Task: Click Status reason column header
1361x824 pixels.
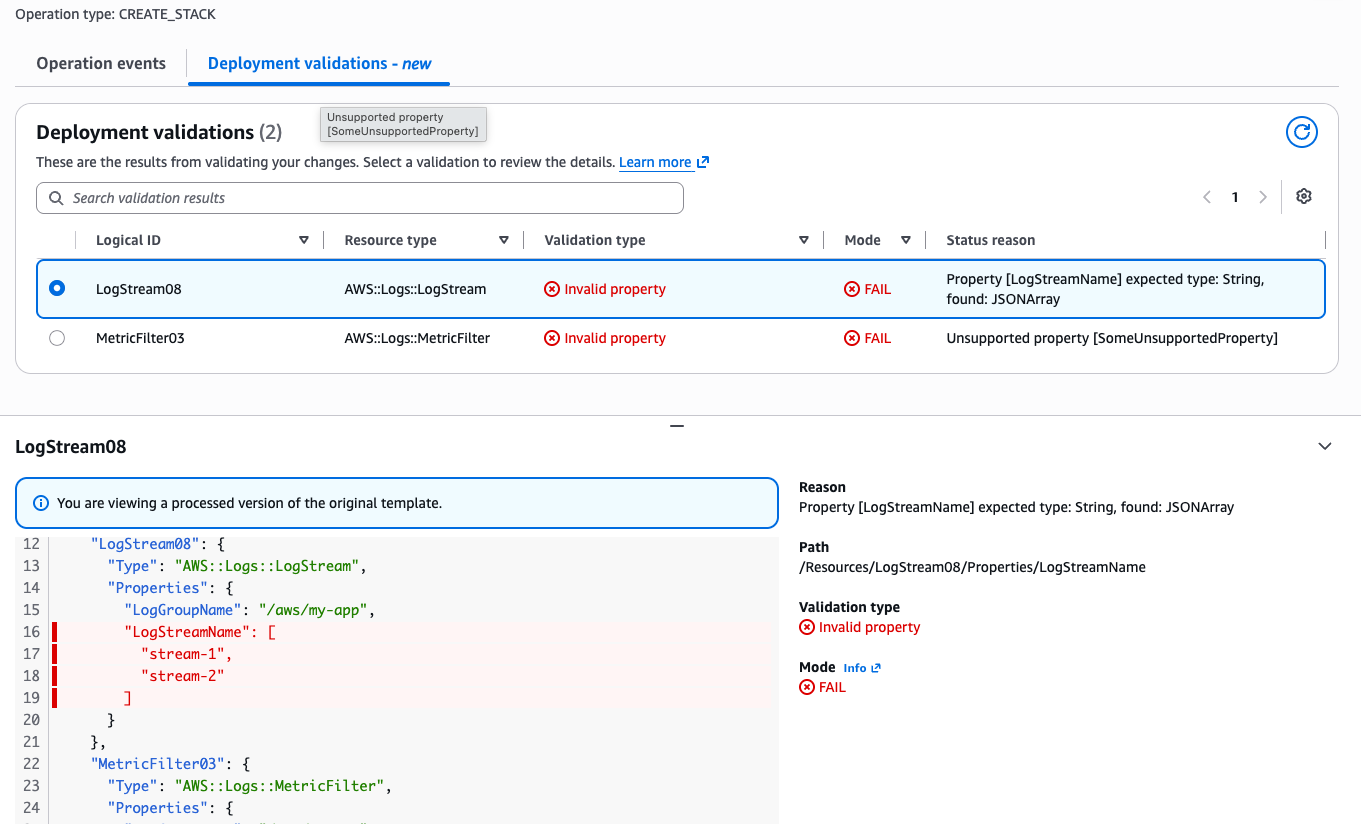Action: tap(990, 240)
